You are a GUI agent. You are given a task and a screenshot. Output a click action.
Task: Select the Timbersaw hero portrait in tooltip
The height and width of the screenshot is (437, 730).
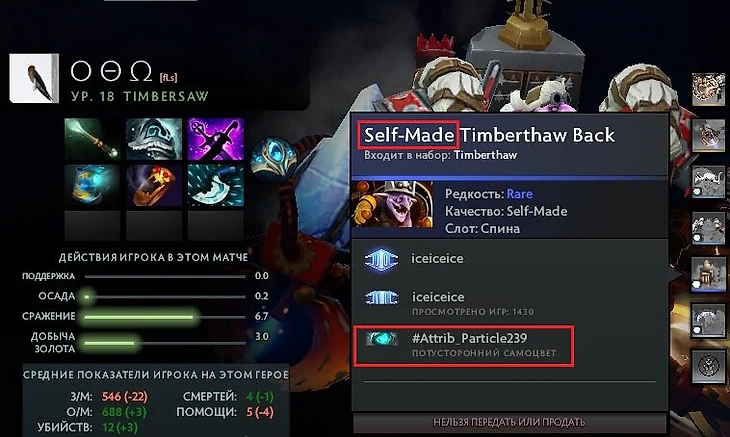[x=394, y=205]
